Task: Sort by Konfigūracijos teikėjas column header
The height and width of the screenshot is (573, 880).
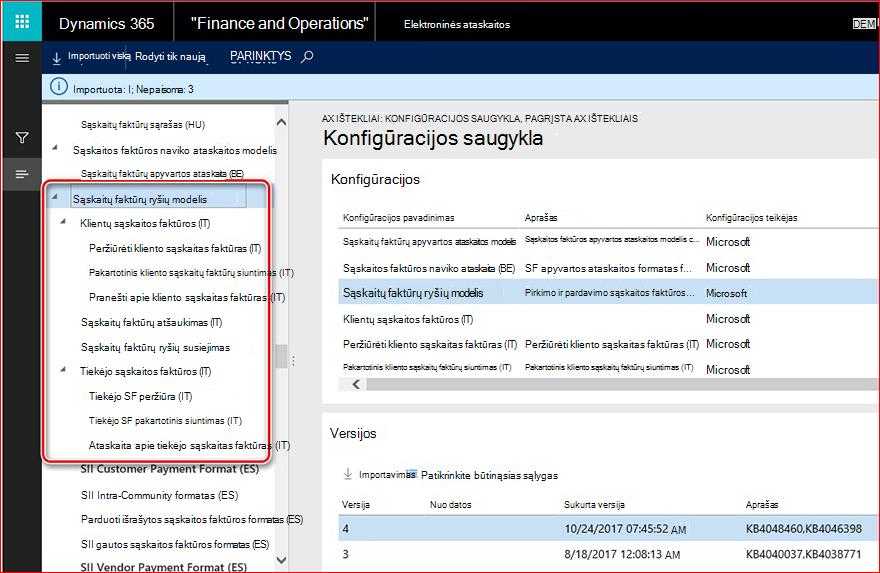Action: [x=751, y=218]
